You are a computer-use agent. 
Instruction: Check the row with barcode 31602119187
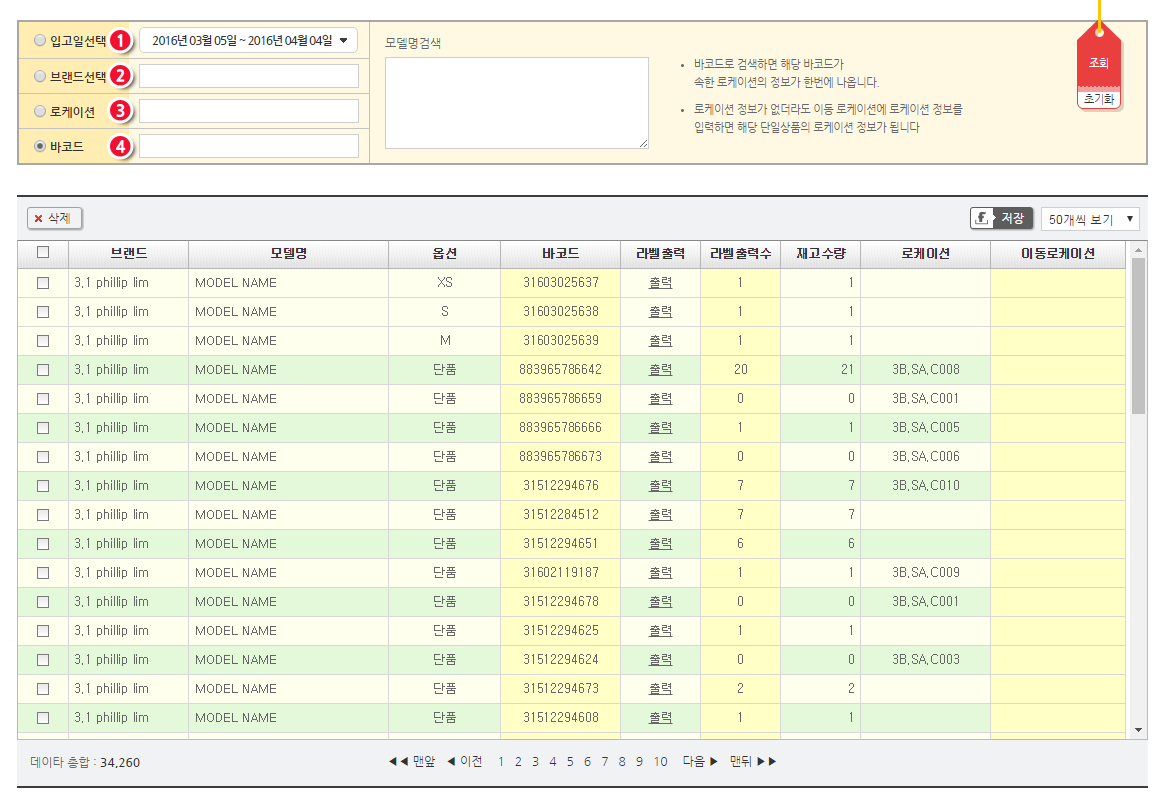click(43, 573)
